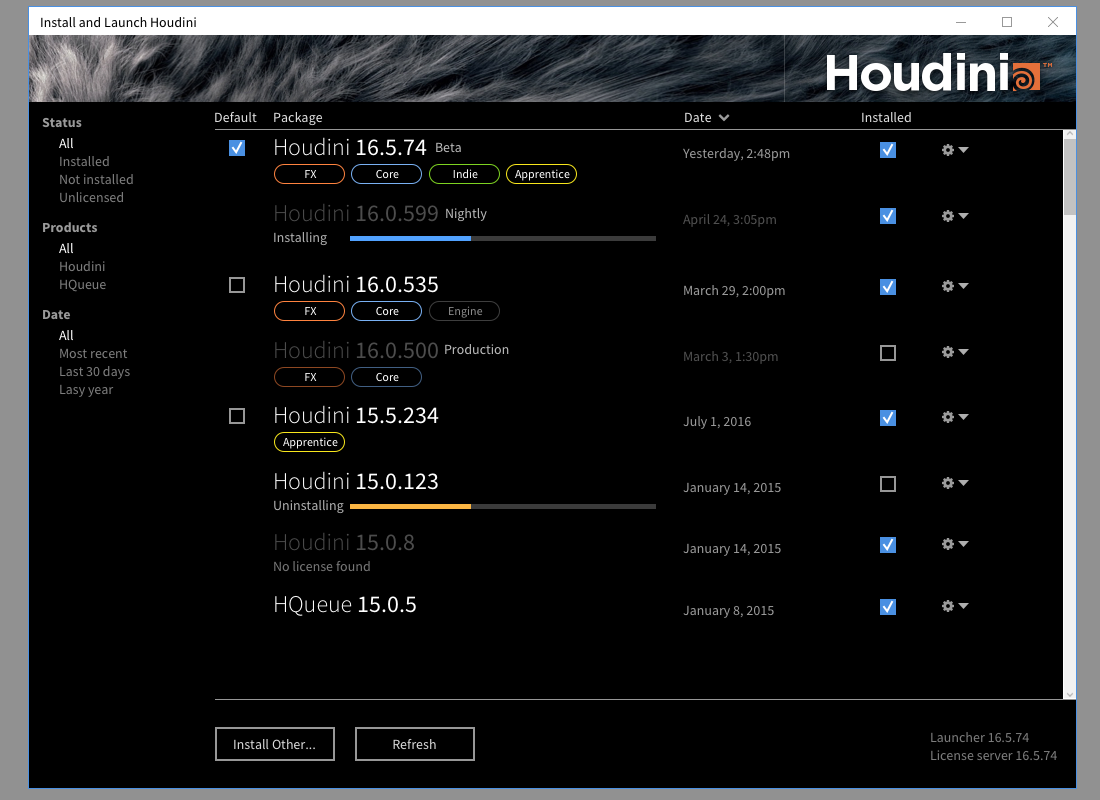Image resolution: width=1100 pixels, height=800 pixels.
Task: Toggle Installed checkbox for Houdini 15.5.234
Action: tap(888, 418)
